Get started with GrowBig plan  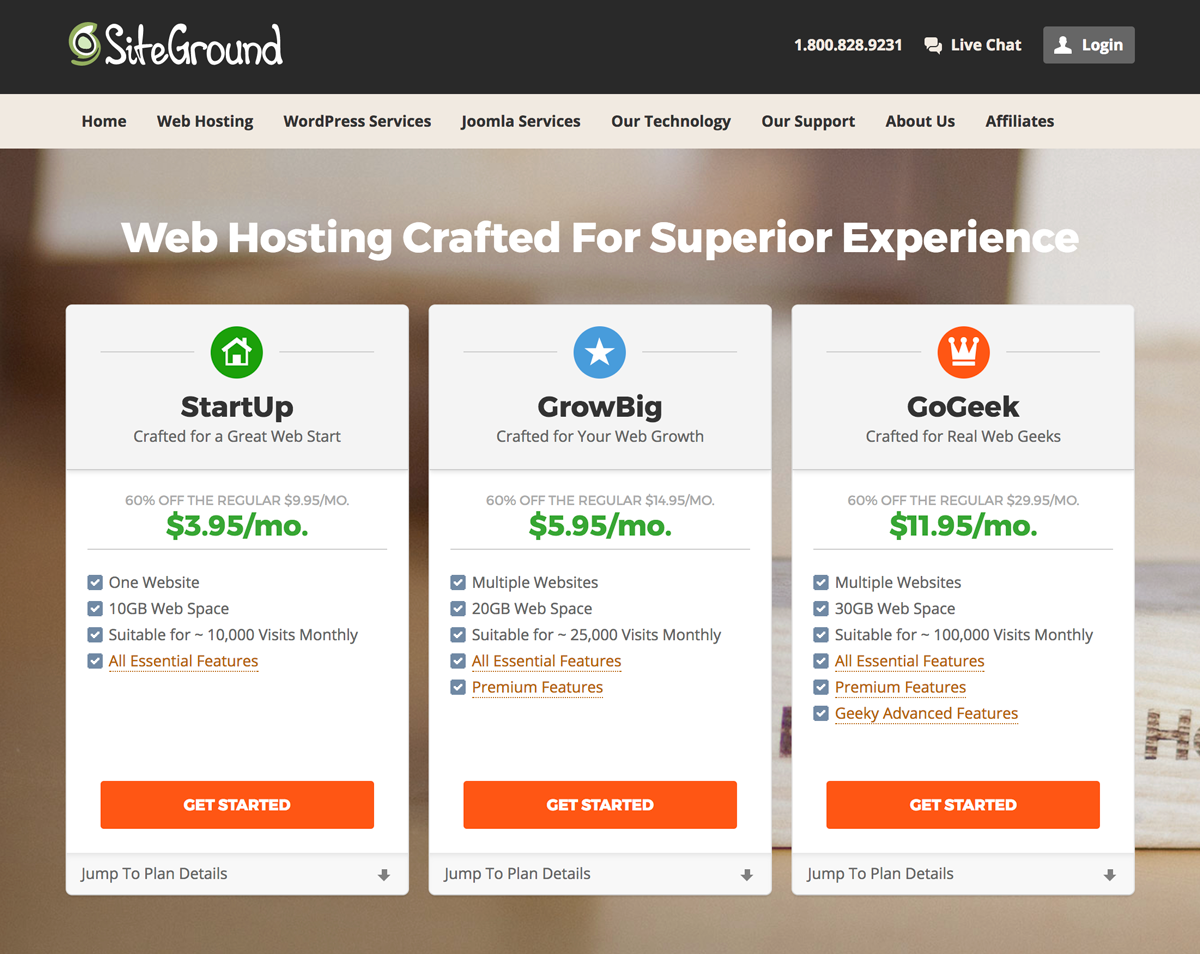[x=600, y=805]
